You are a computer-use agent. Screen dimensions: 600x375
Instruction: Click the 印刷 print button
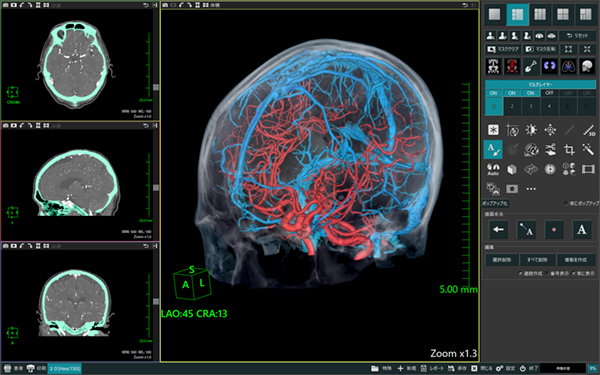point(36,368)
